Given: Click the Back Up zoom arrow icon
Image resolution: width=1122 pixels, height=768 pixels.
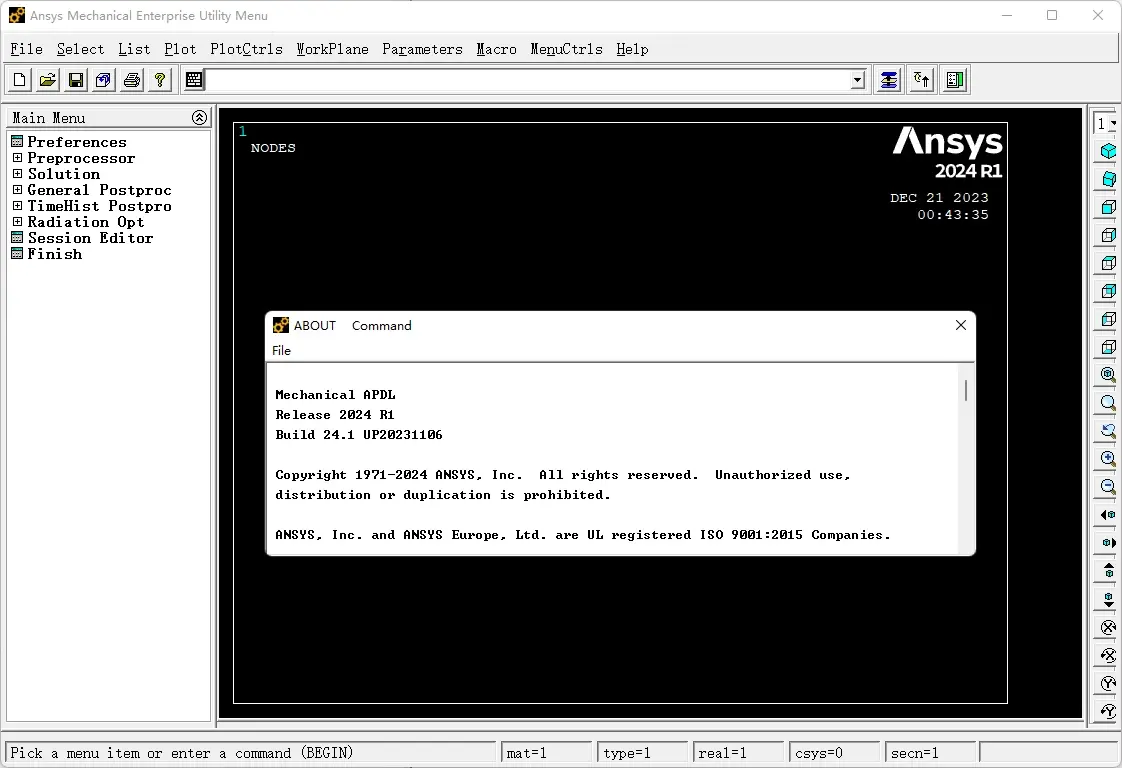Looking at the screenshot, I should click(x=1108, y=431).
